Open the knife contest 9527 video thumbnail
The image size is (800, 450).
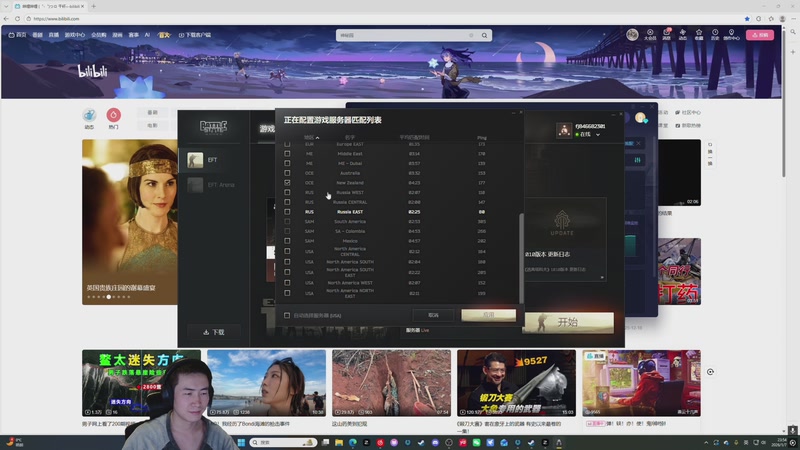(516, 383)
